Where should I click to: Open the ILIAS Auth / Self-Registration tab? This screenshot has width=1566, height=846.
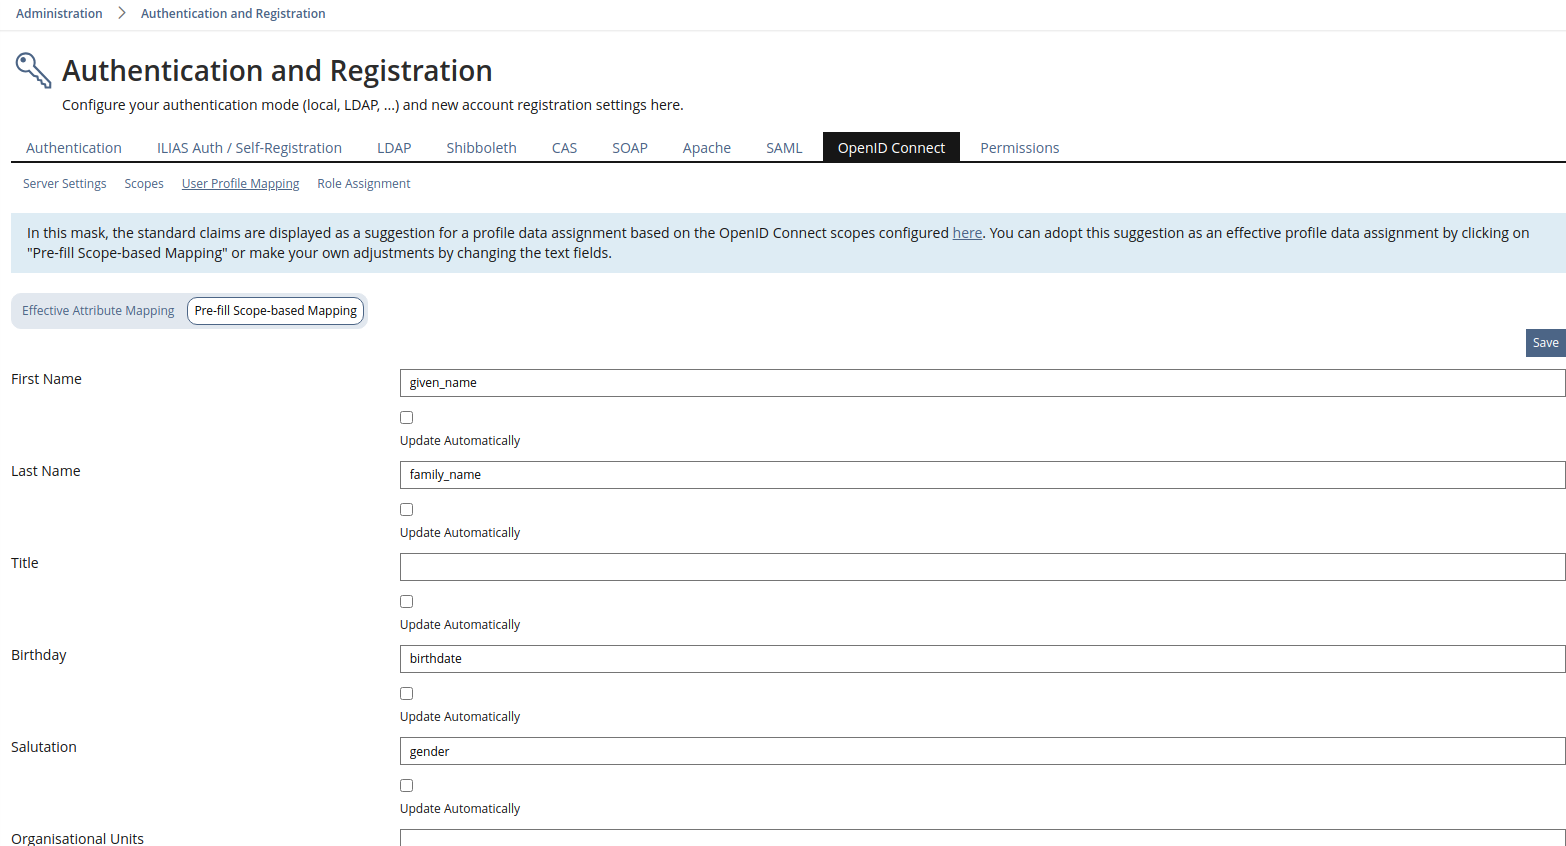click(249, 148)
